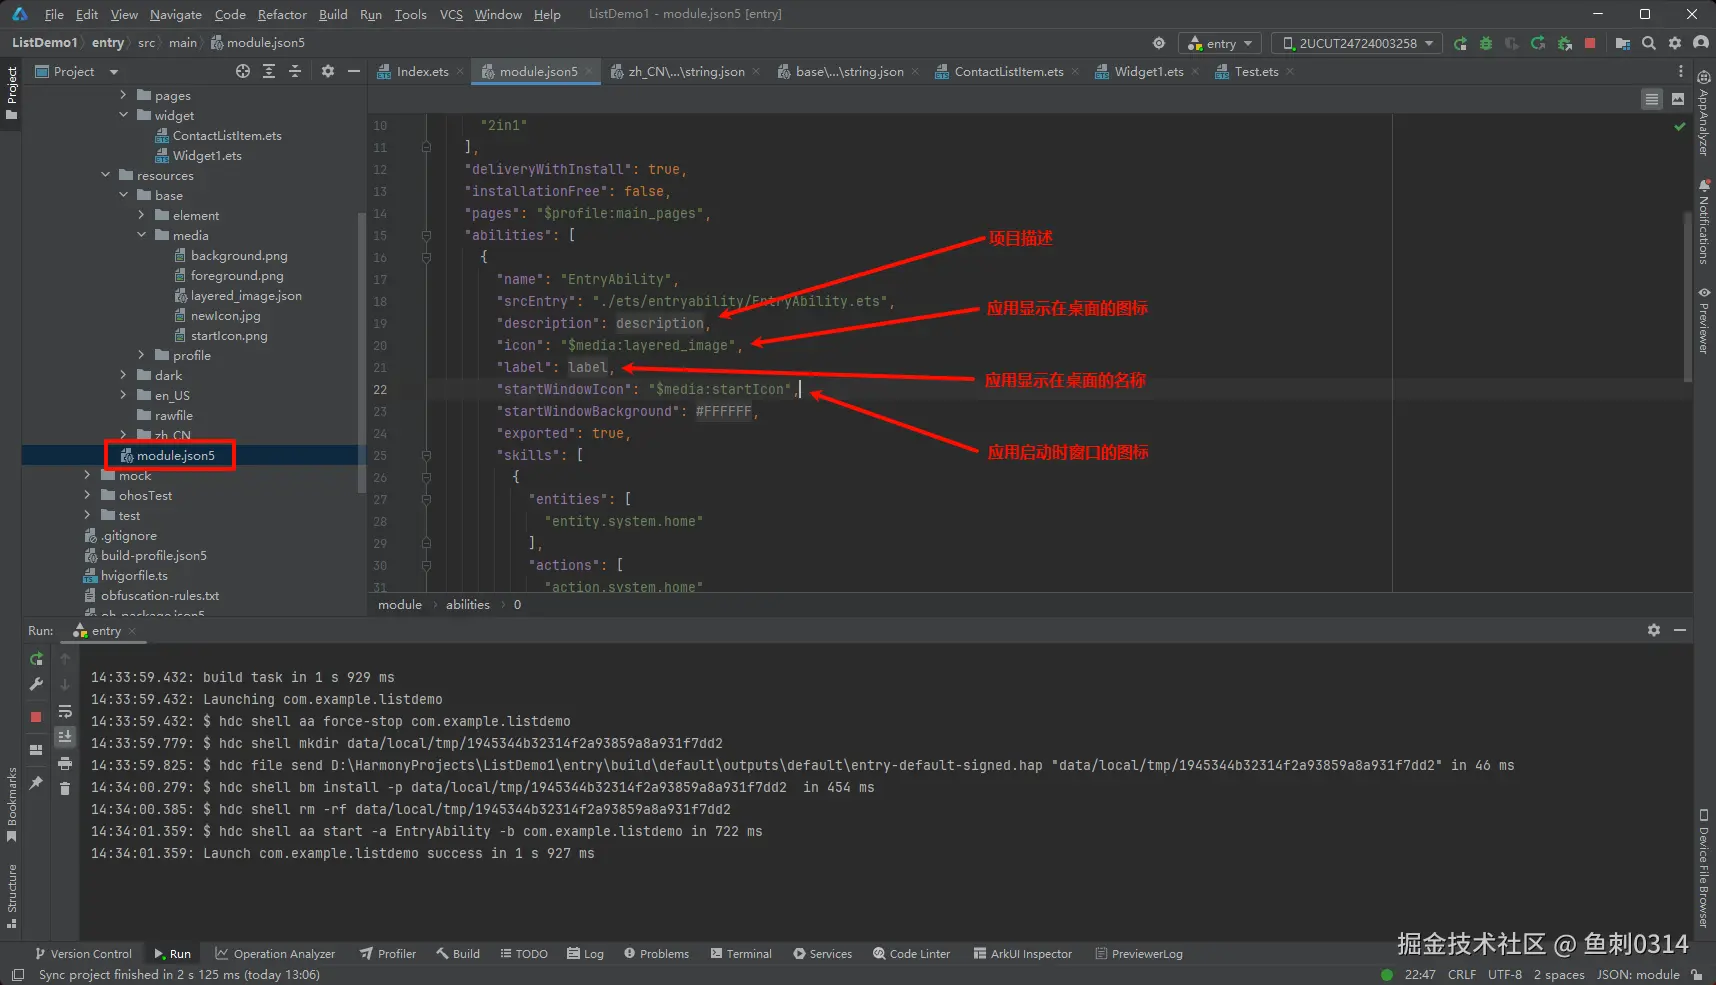
Task: Open the Version Control tool window
Action: pos(83,953)
